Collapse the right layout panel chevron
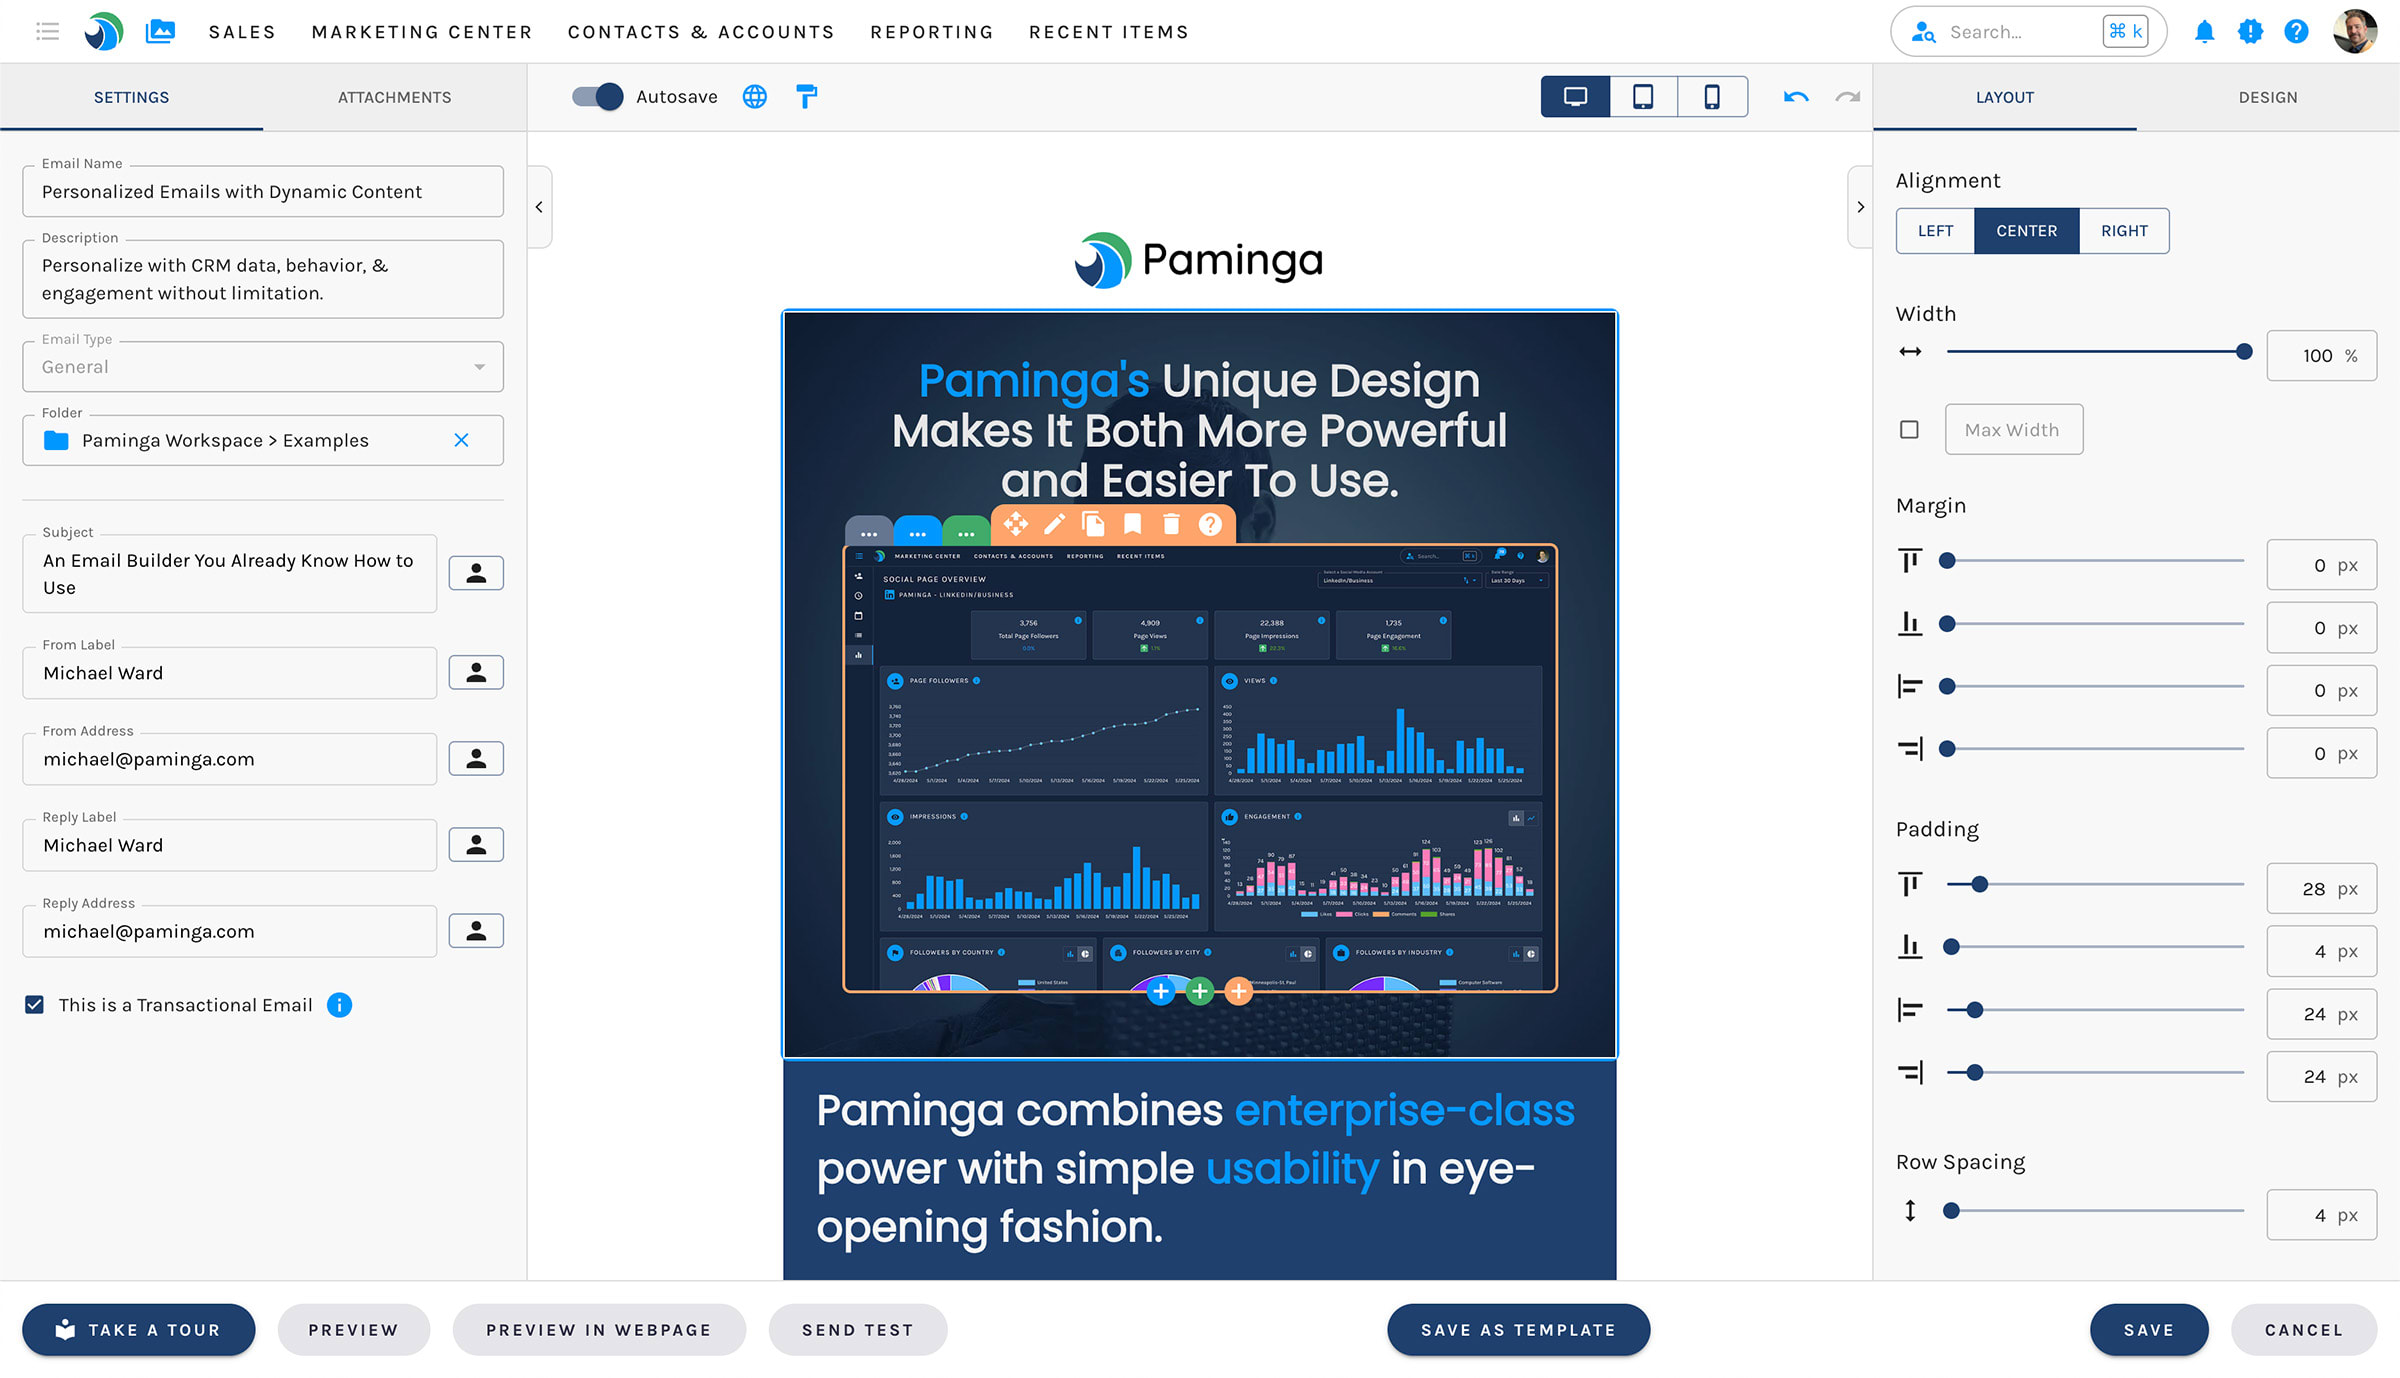The width and height of the screenshot is (2400, 1378). tap(1860, 207)
